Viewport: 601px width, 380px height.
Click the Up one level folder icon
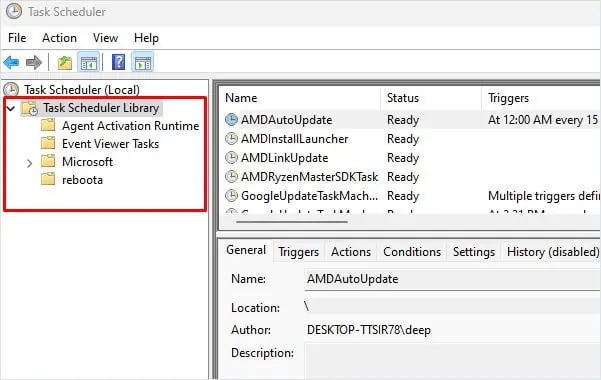[x=65, y=62]
